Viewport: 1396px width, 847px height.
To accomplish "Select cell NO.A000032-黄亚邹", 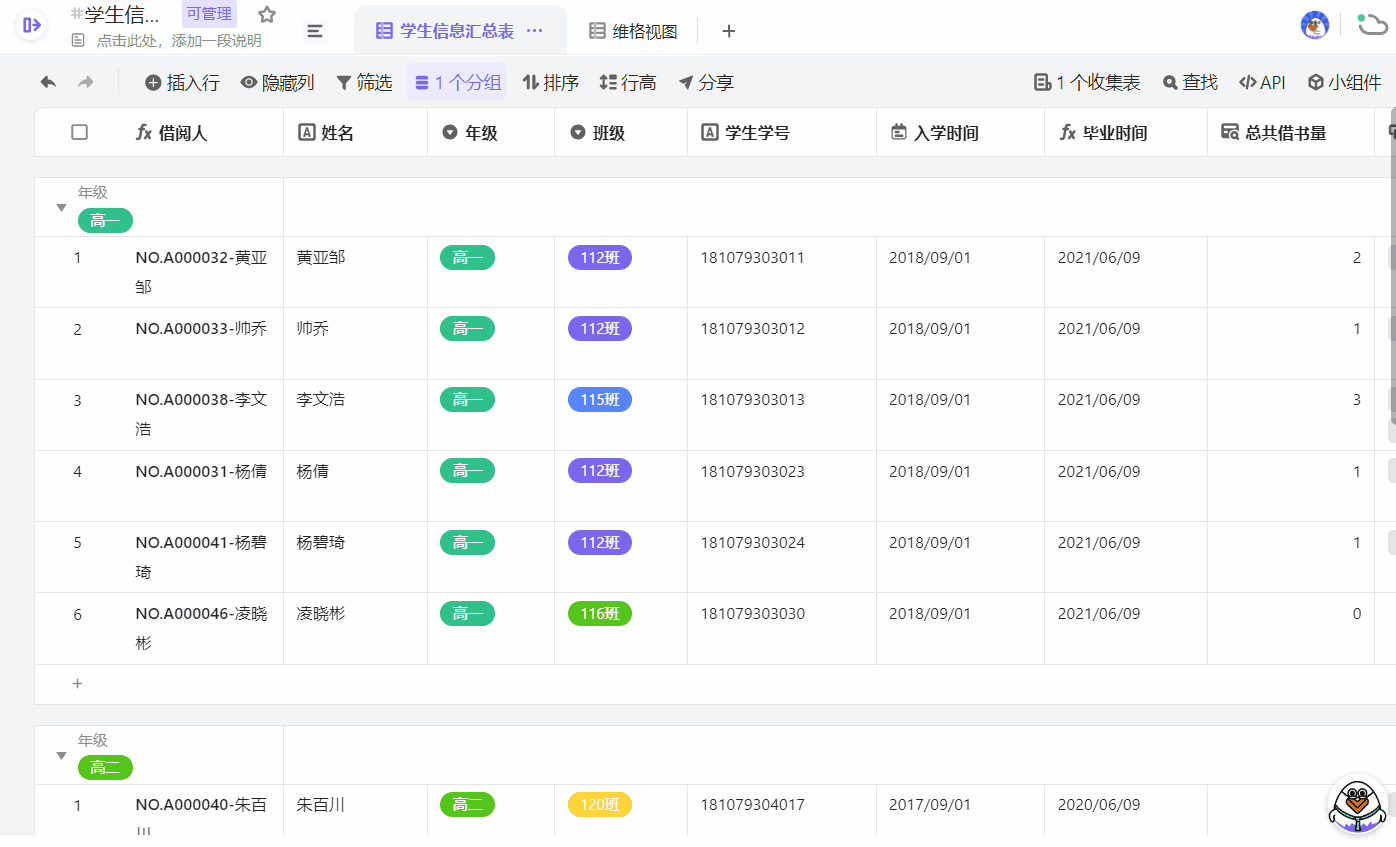I will [203, 272].
